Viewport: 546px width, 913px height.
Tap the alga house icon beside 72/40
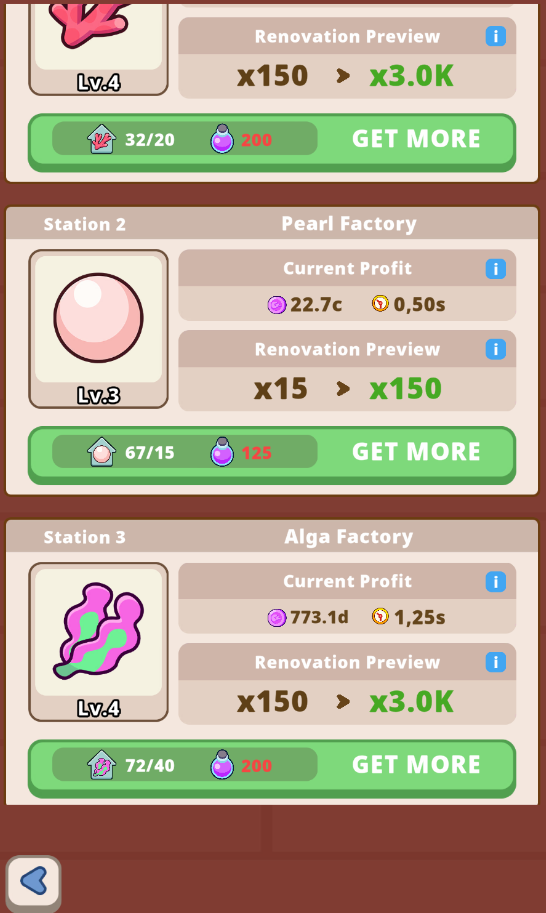click(x=101, y=765)
